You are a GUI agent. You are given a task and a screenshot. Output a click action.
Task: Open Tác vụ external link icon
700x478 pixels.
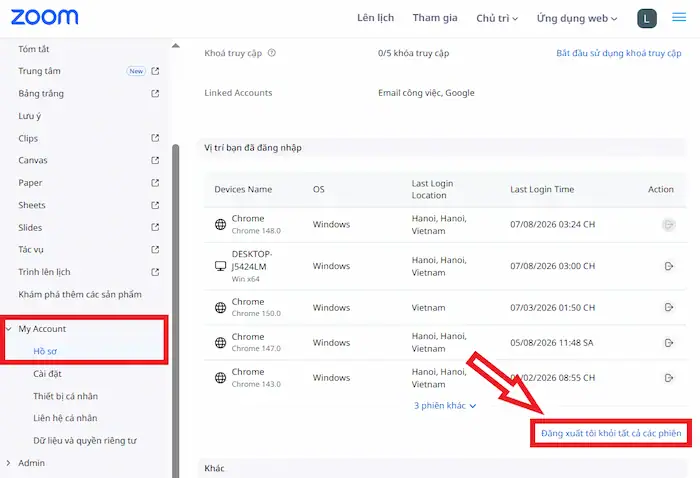point(155,249)
